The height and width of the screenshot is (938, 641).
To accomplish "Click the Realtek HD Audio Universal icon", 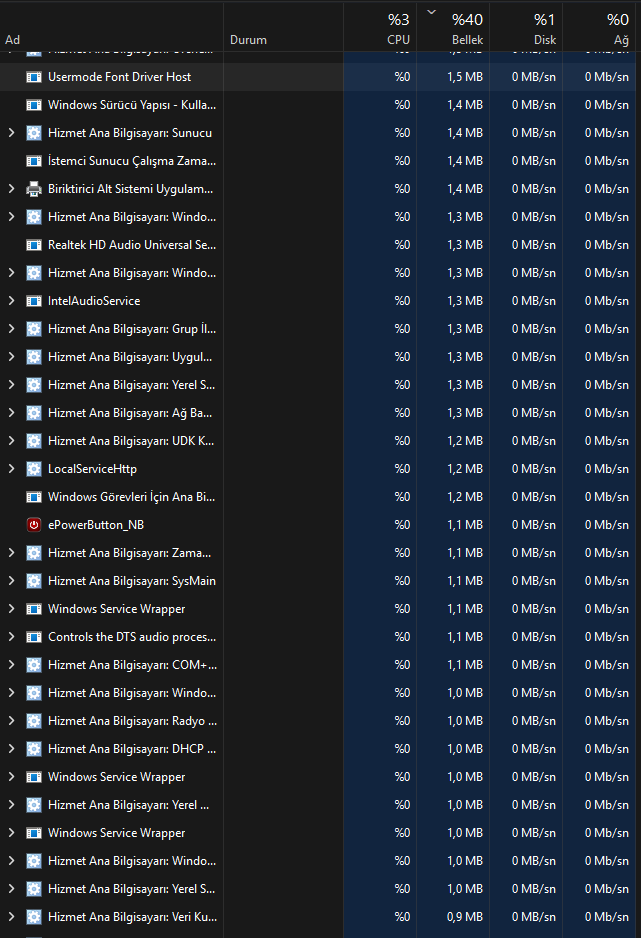I will (x=34, y=245).
